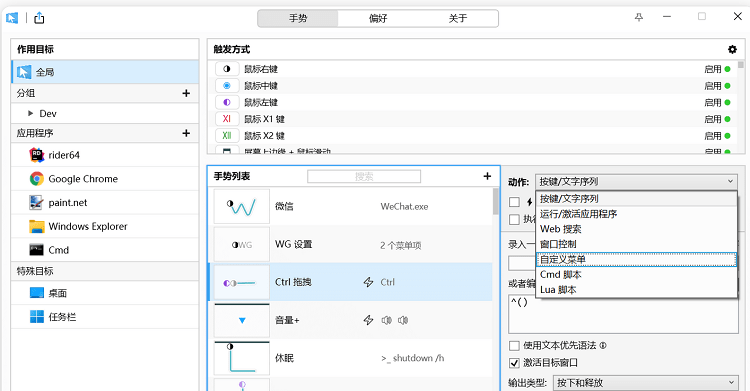Choose 按键/文字序列 from dropdown list

point(636,199)
